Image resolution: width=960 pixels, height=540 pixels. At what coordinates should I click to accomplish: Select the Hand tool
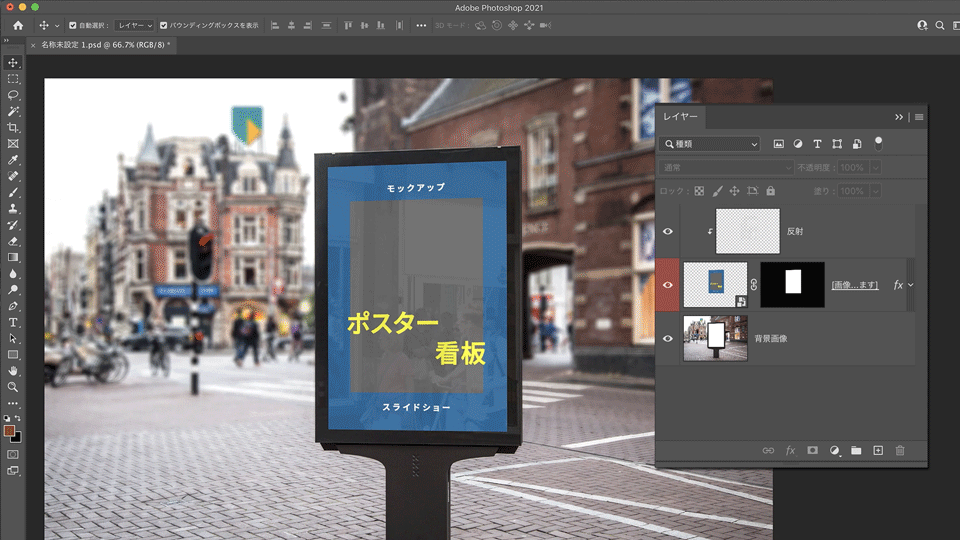(x=14, y=370)
